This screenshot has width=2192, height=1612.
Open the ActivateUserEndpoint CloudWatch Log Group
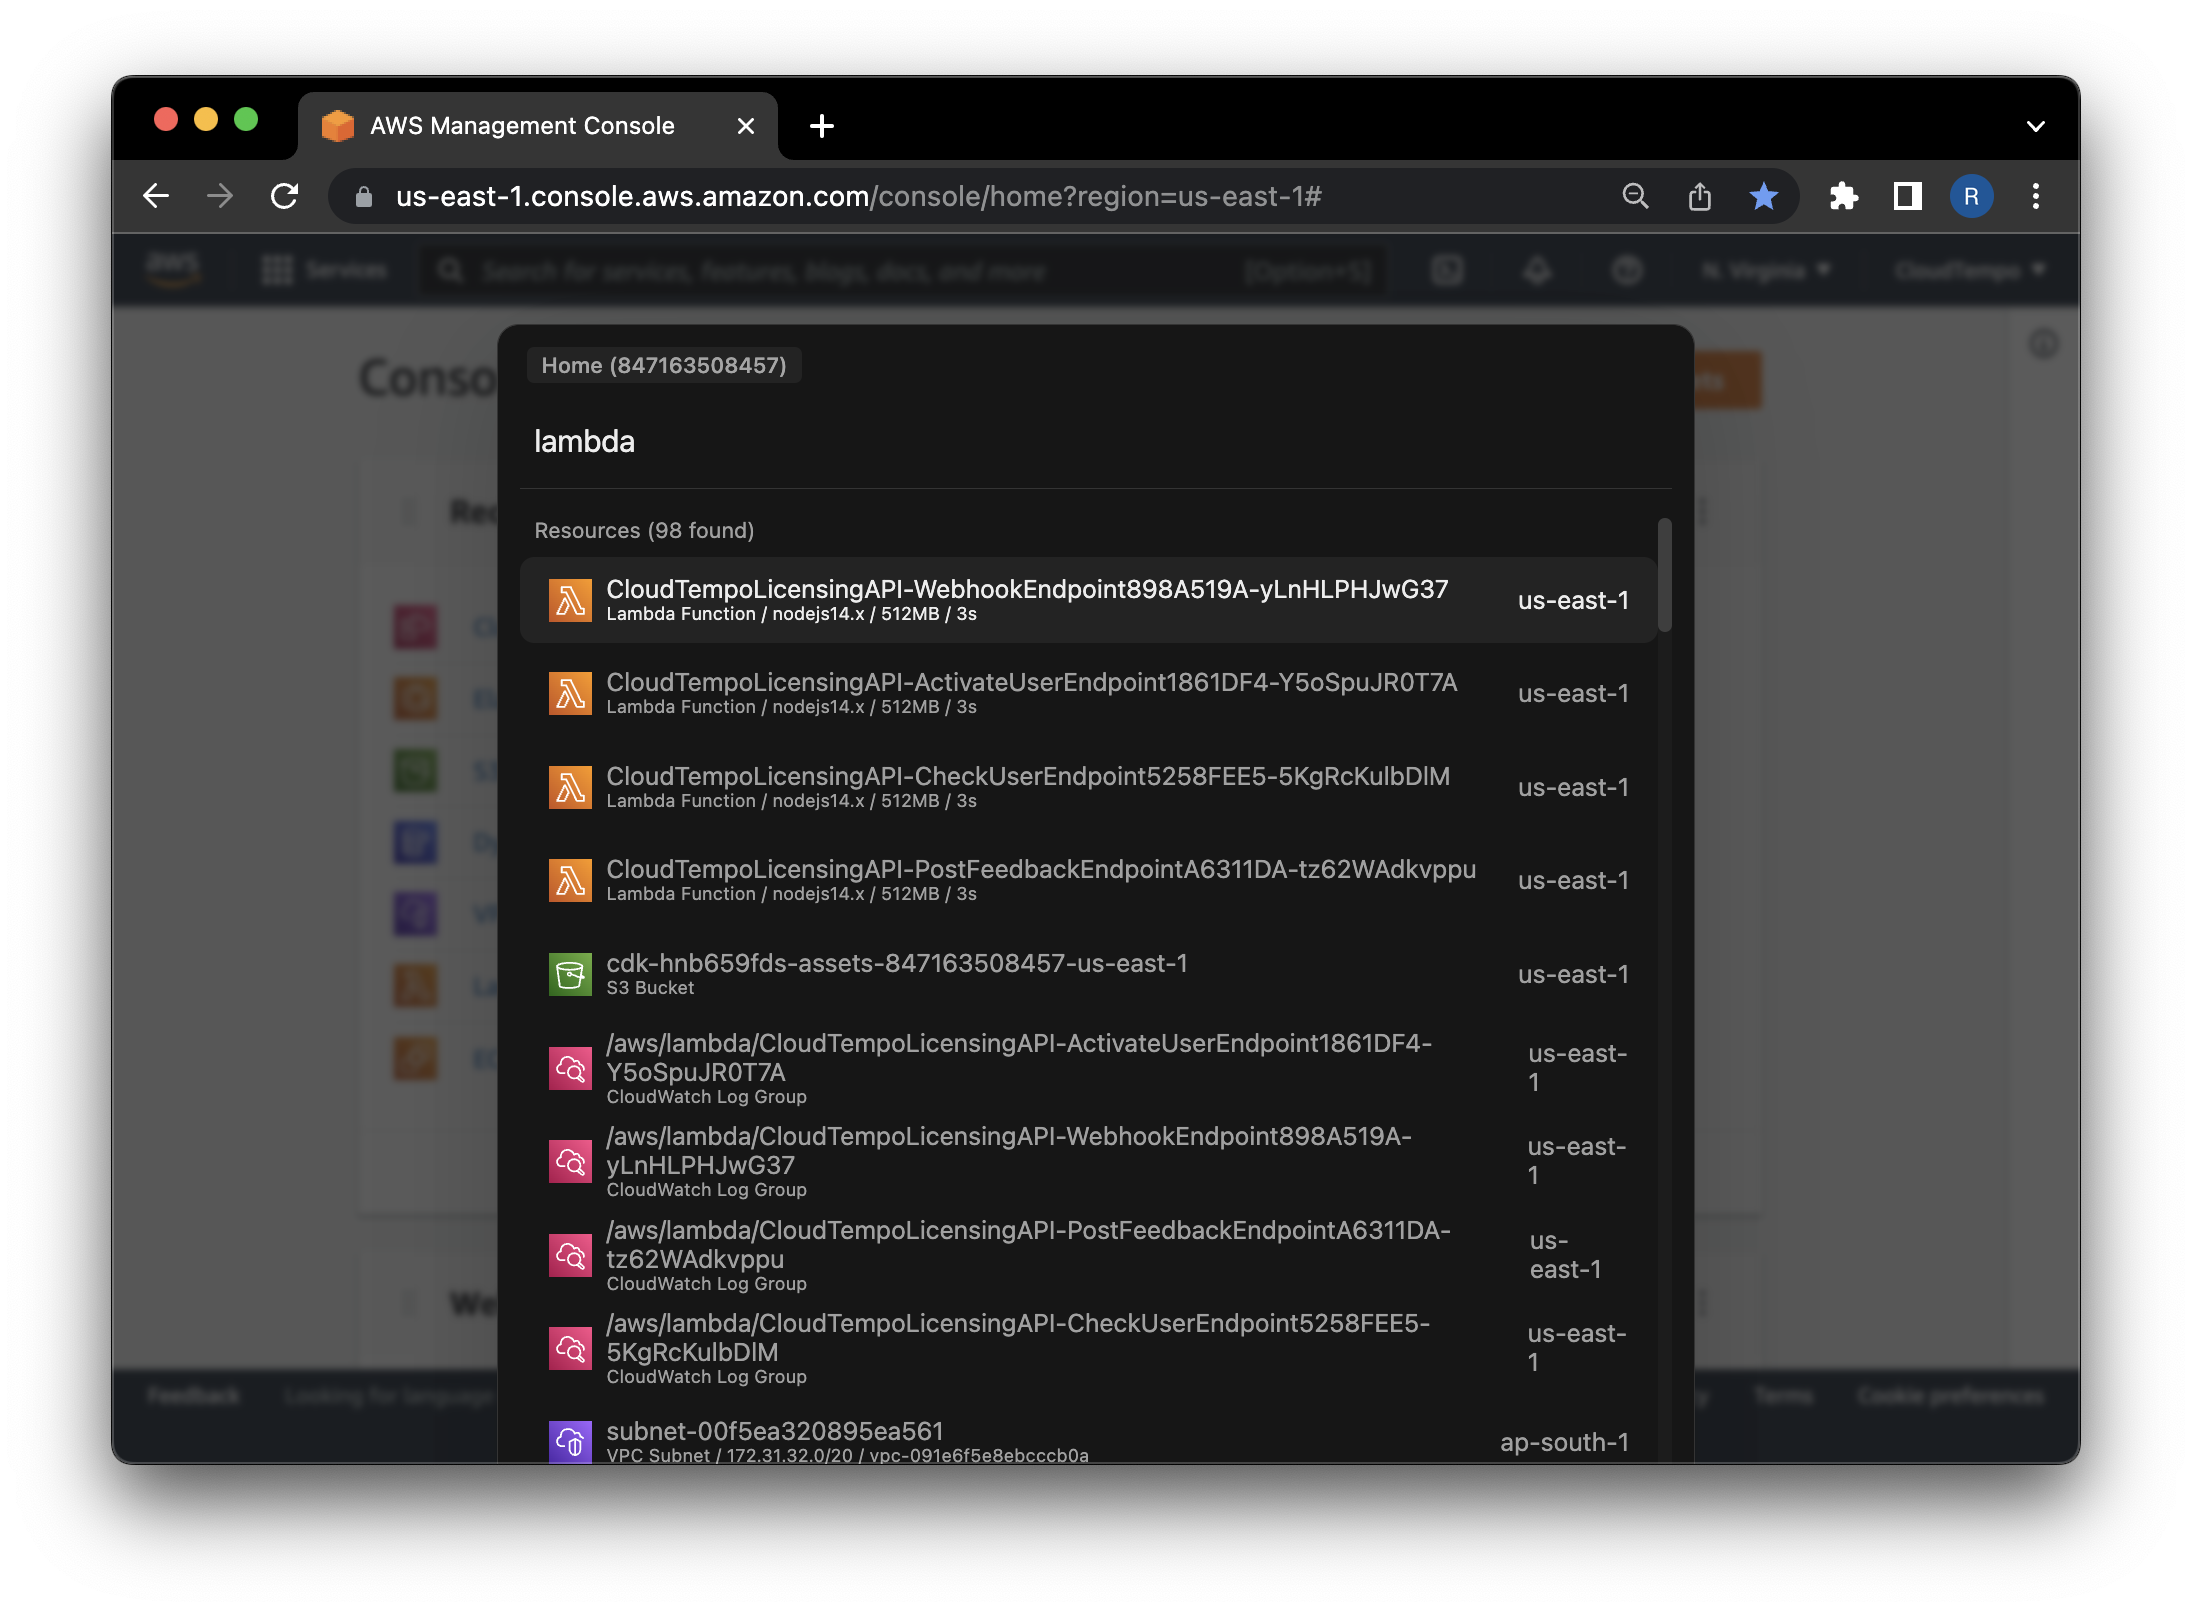tap(1088, 1068)
